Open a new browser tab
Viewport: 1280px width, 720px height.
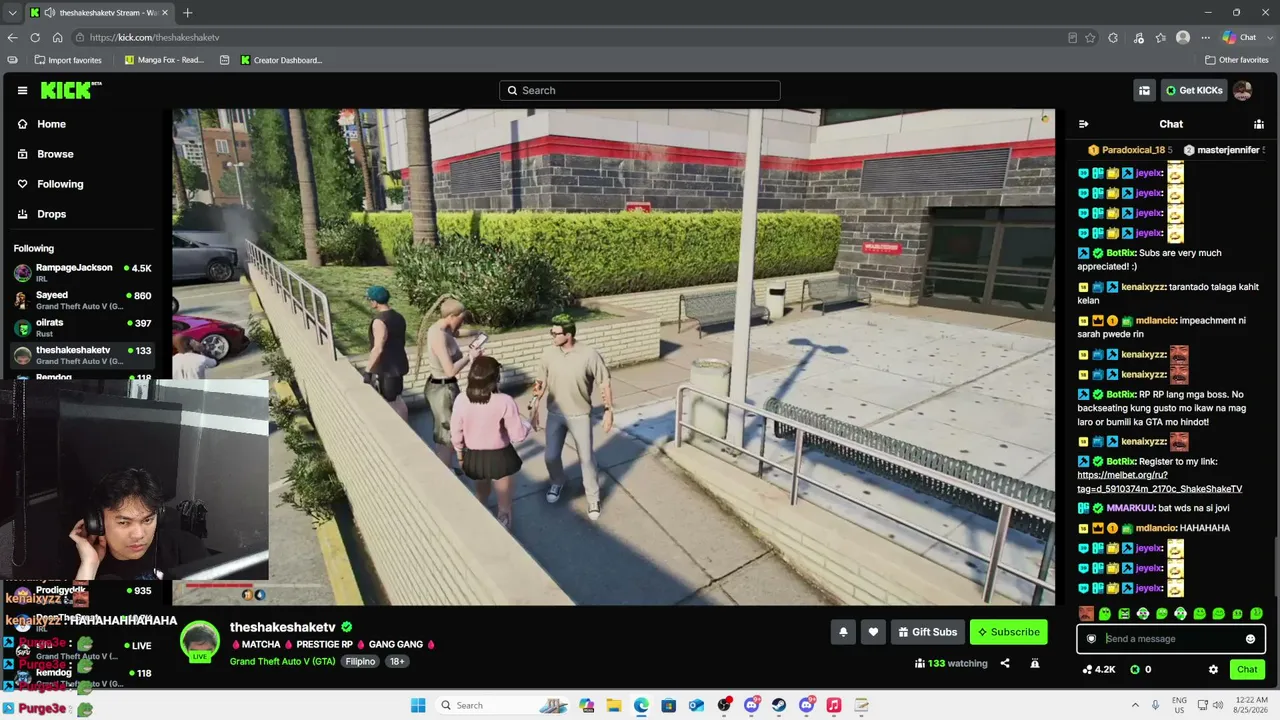point(187,13)
